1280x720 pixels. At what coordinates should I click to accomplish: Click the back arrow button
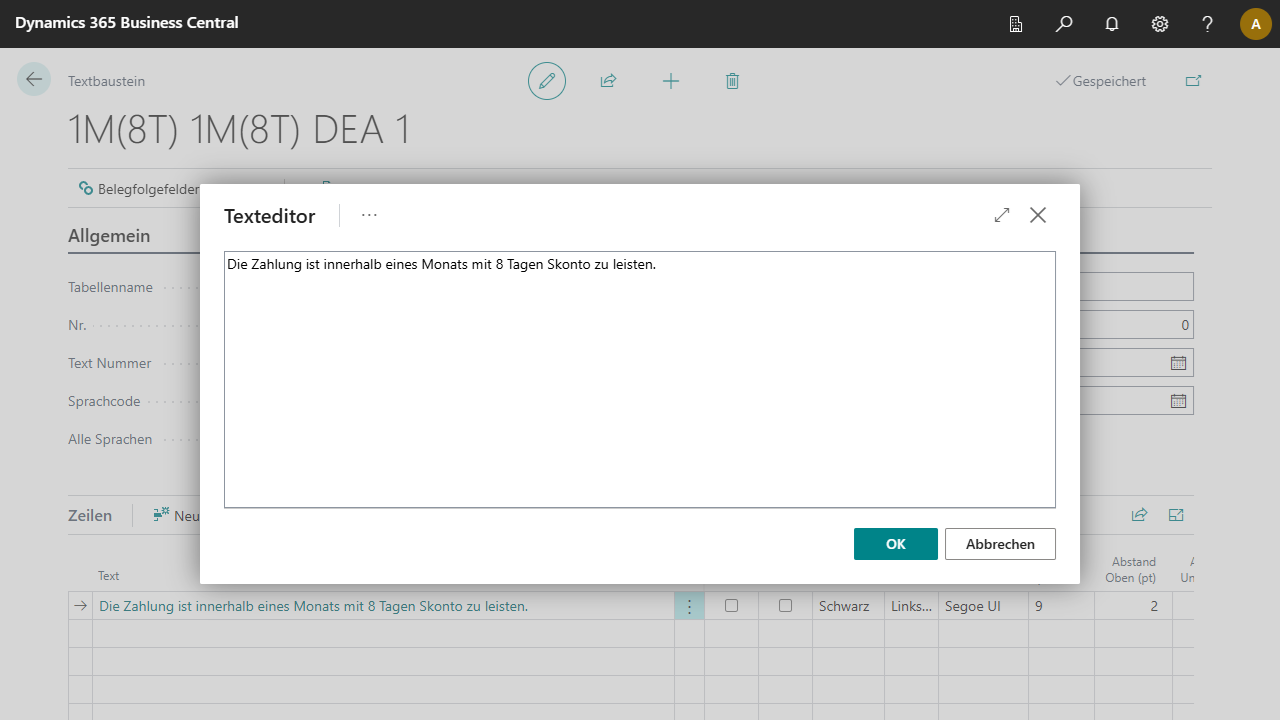(34, 80)
